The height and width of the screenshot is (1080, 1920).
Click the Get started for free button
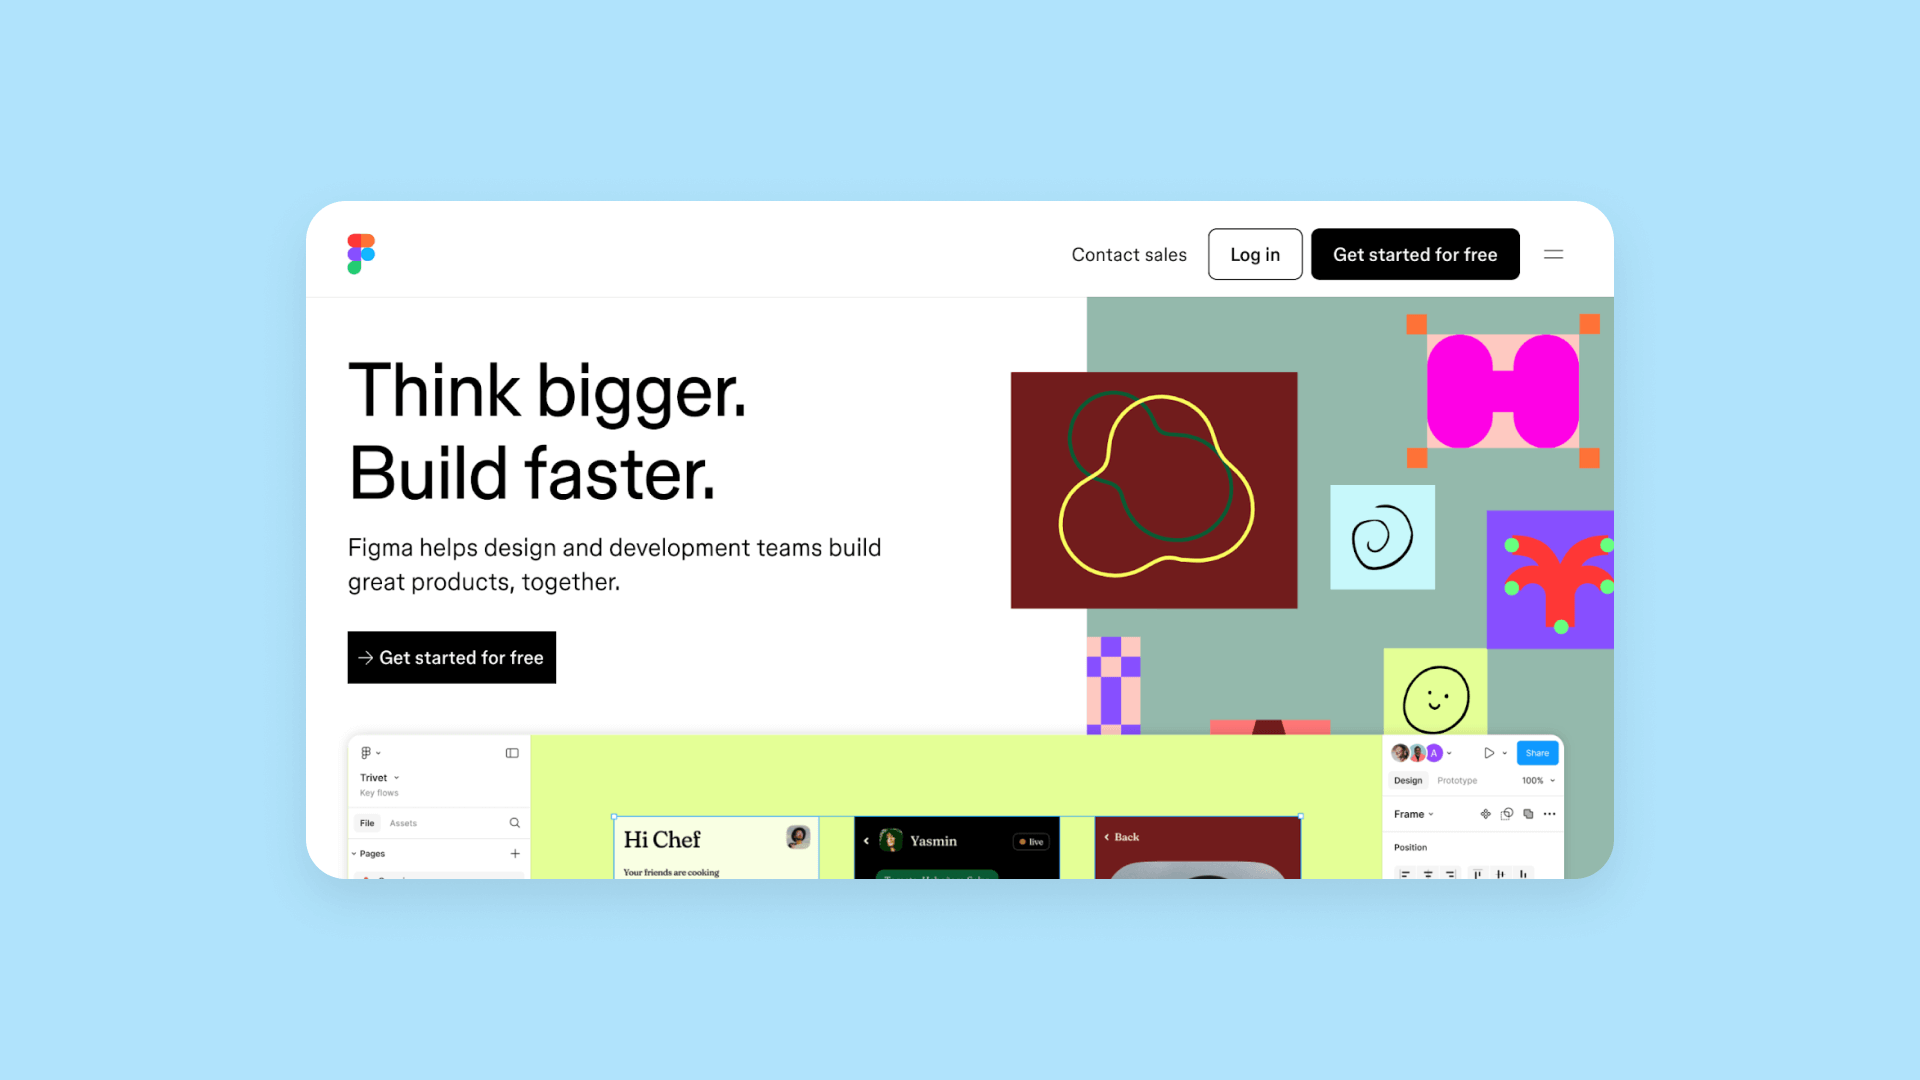[1415, 253]
